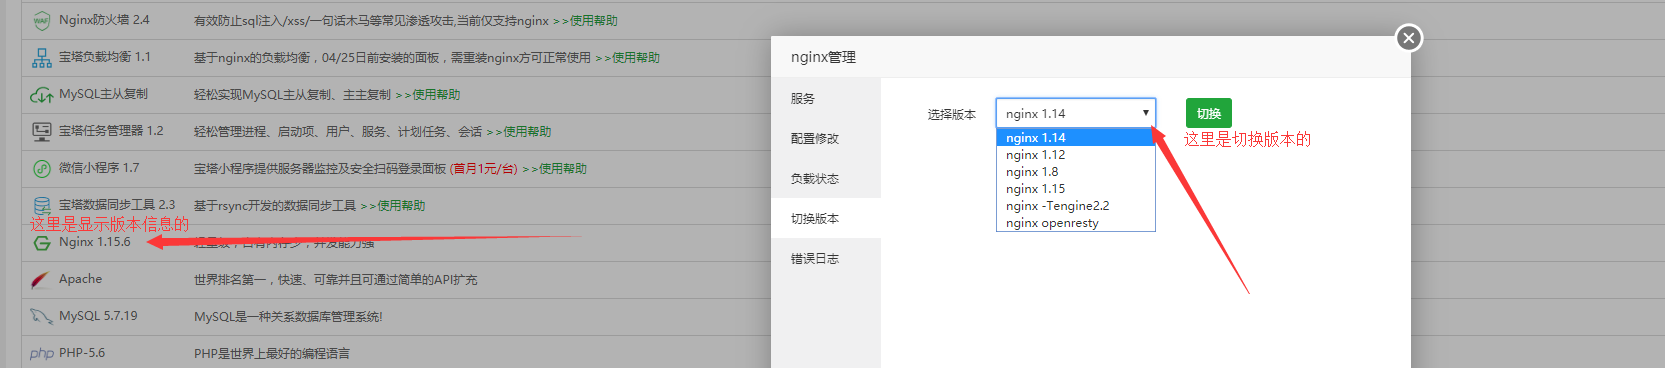Click the PHP-5.6 plugin name
This screenshot has width=1665, height=368.
point(82,353)
